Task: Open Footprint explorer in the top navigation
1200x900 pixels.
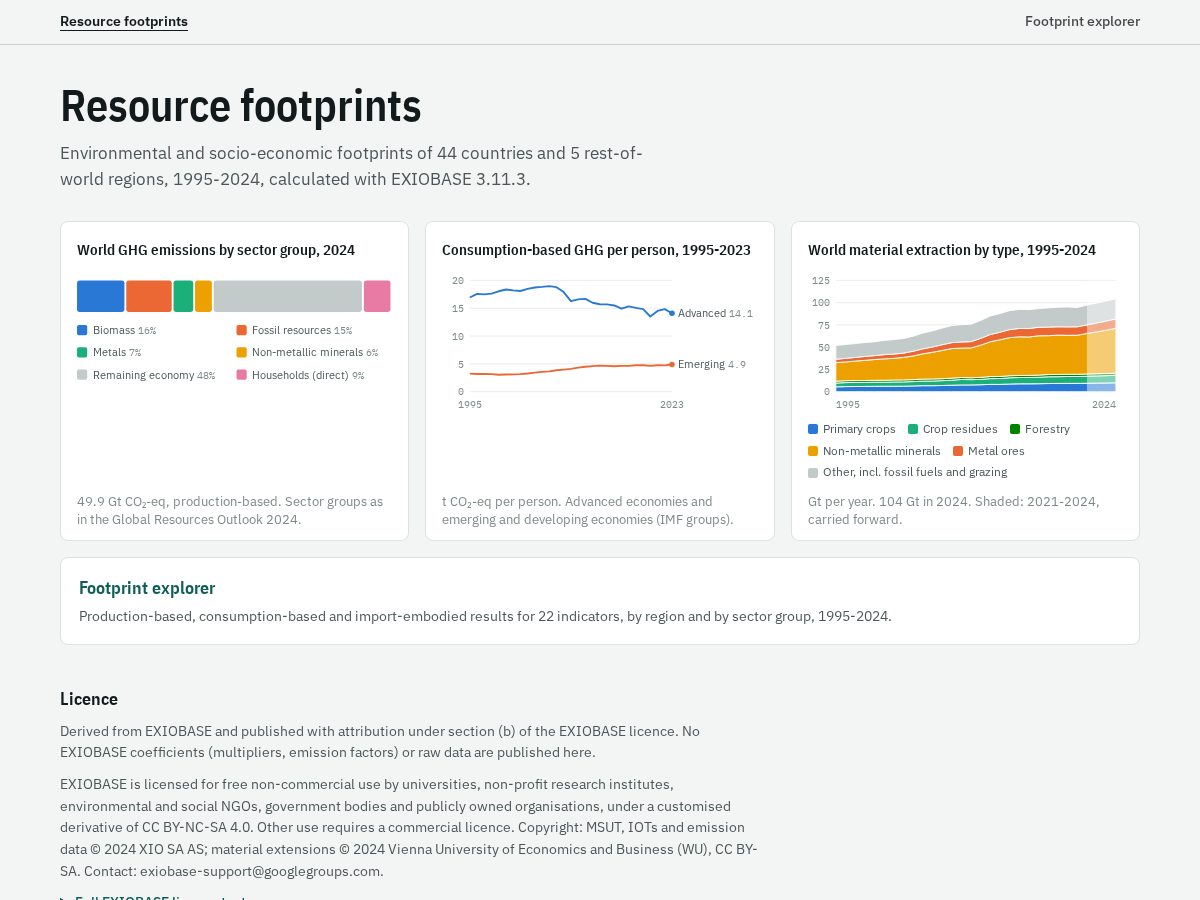Action: [x=1082, y=21]
